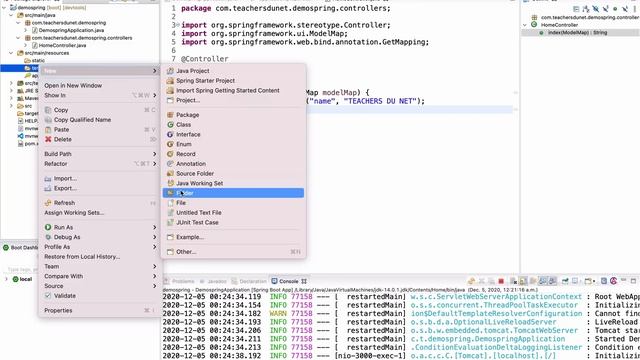Toggle Show Console on standard error changes

(553, 281)
